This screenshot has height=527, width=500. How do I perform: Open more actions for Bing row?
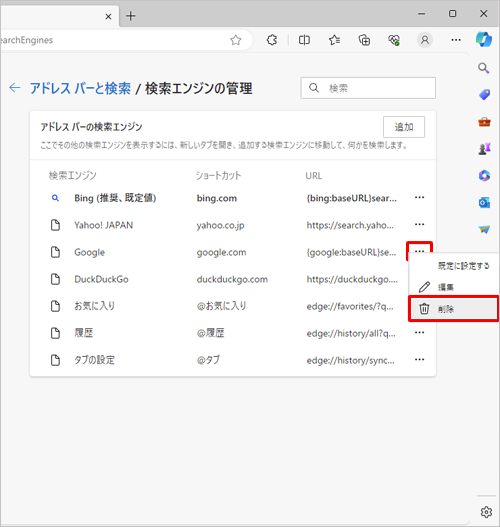[x=419, y=198]
